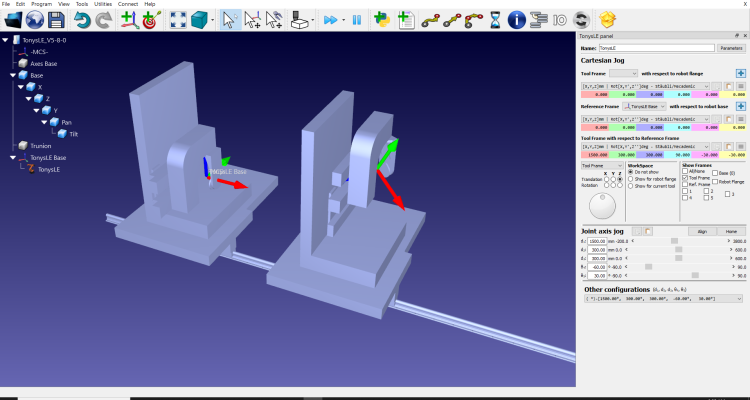
Task: Open the isometric view dropdown arrow
Action: pyautogui.click(x=213, y=20)
